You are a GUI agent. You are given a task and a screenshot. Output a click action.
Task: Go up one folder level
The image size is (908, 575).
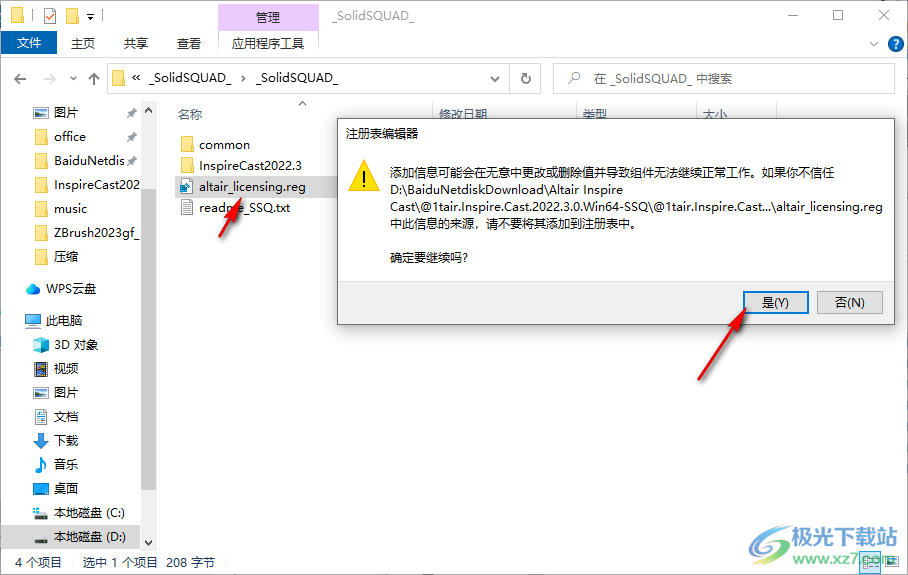point(94,79)
